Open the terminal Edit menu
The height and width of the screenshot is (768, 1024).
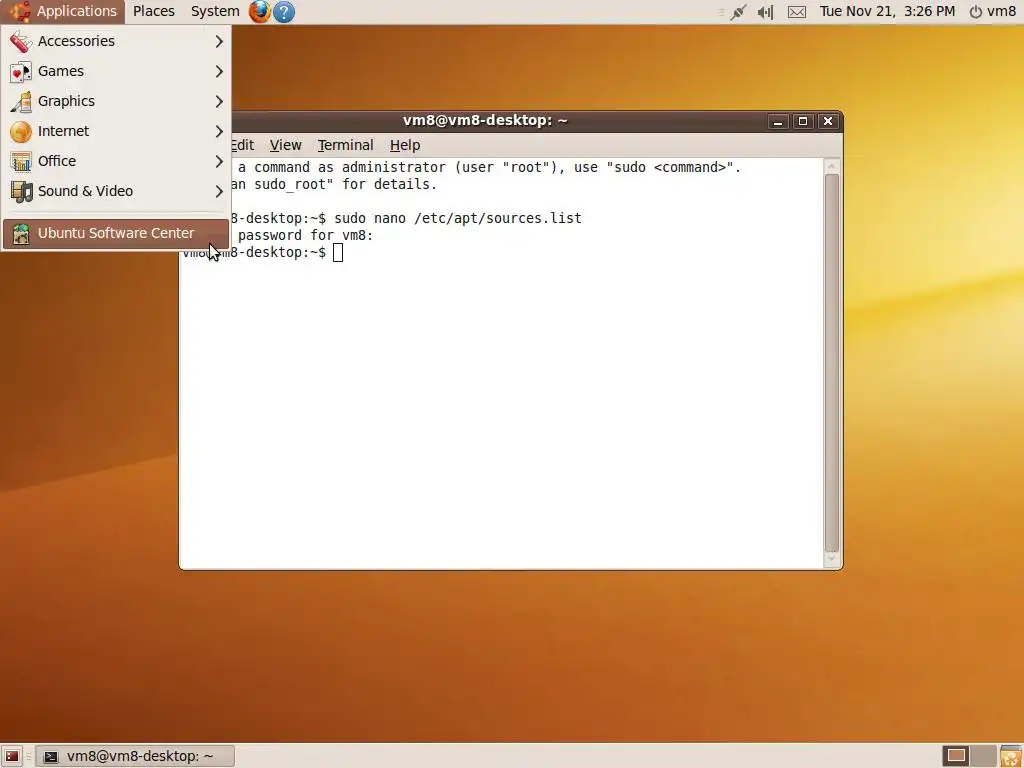point(242,145)
